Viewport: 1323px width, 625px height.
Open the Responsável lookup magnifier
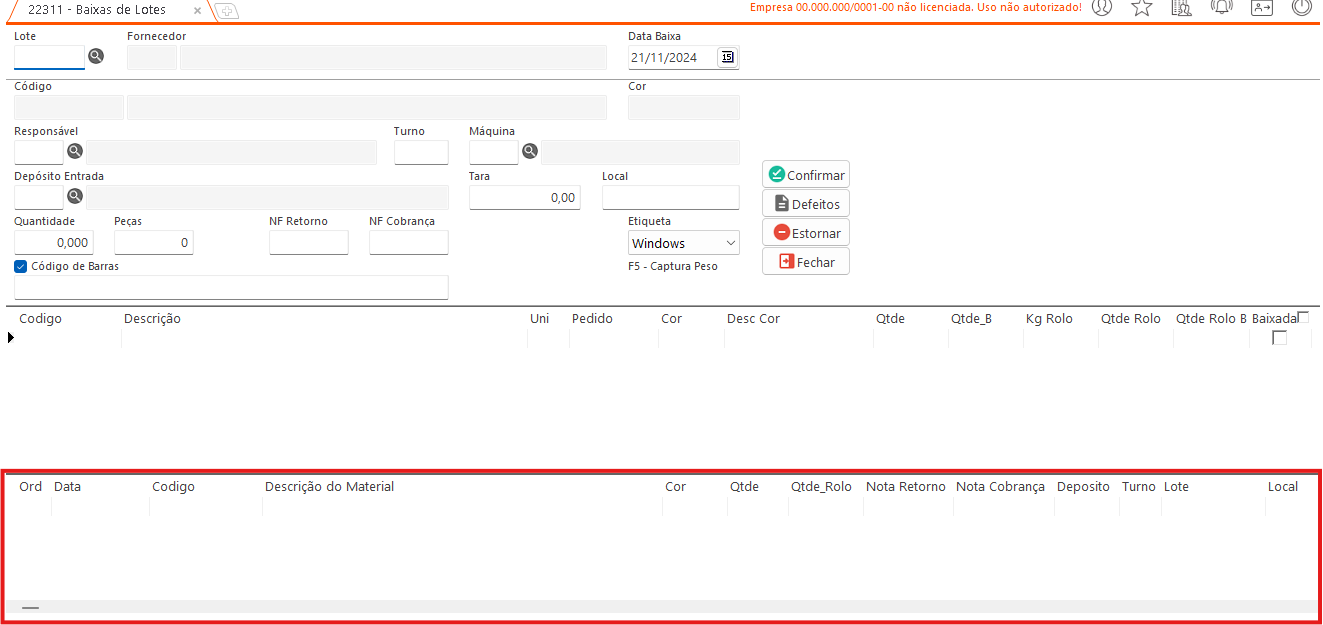click(75, 152)
